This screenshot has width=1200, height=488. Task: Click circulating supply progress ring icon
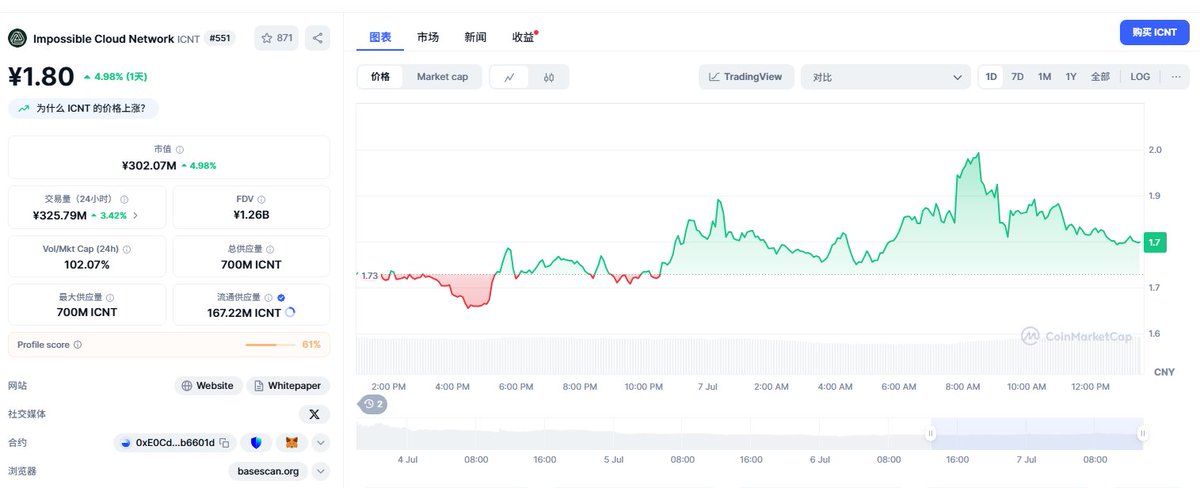click(290, 312)
